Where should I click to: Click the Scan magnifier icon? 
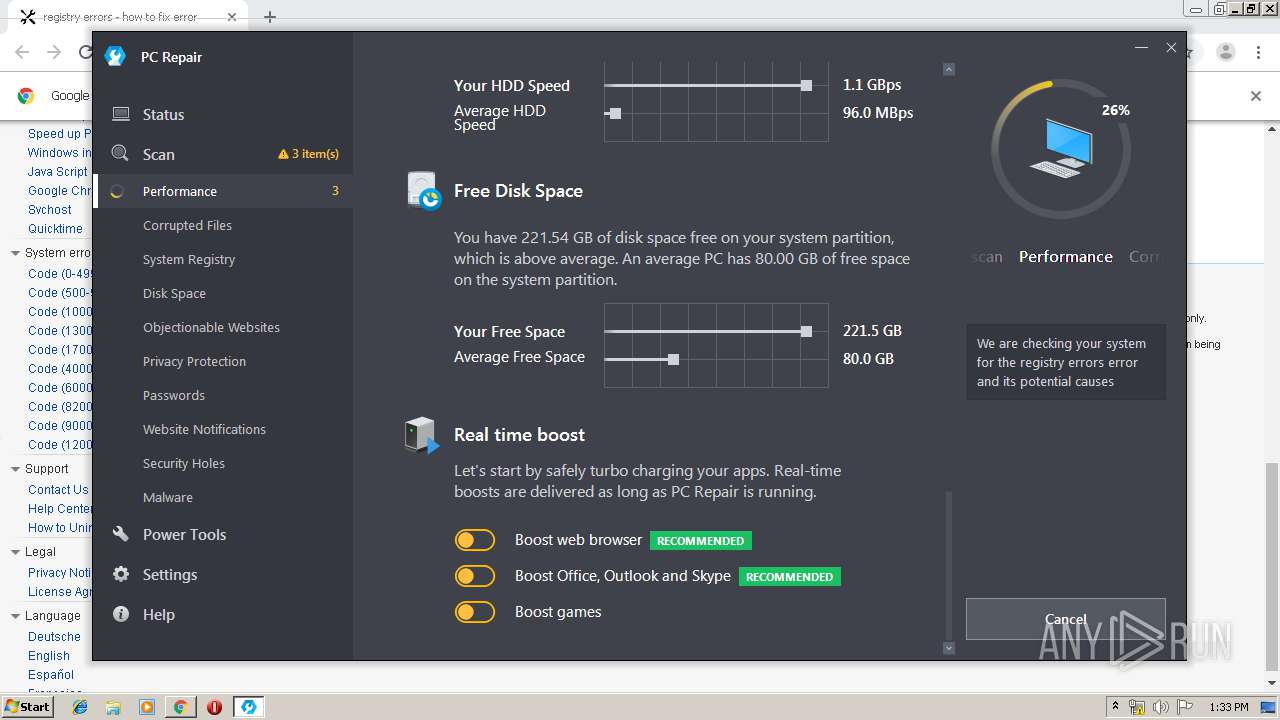[120, 153]
